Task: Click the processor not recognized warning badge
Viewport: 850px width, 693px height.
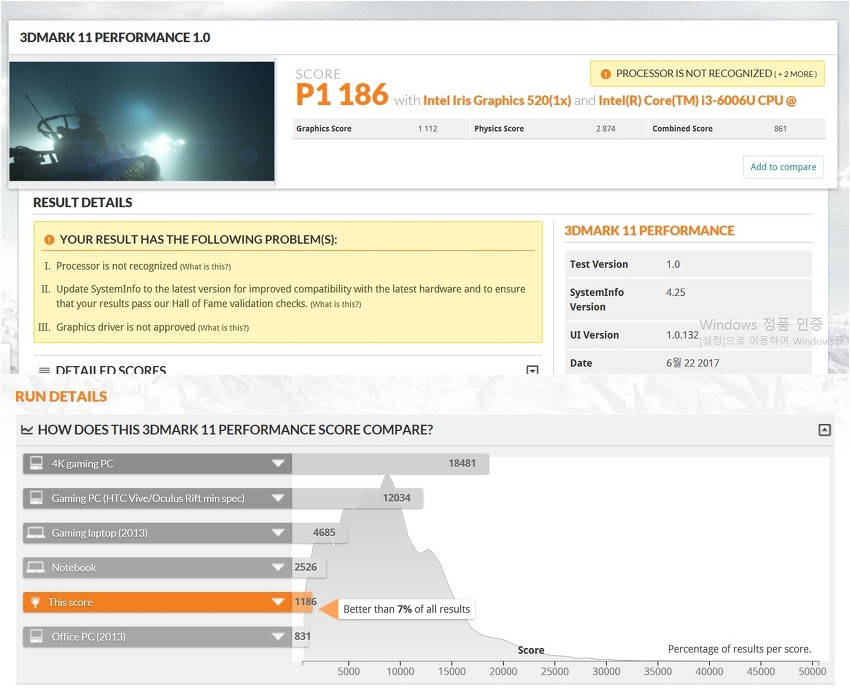Action: pyautogui.click(x=707, y=74)
